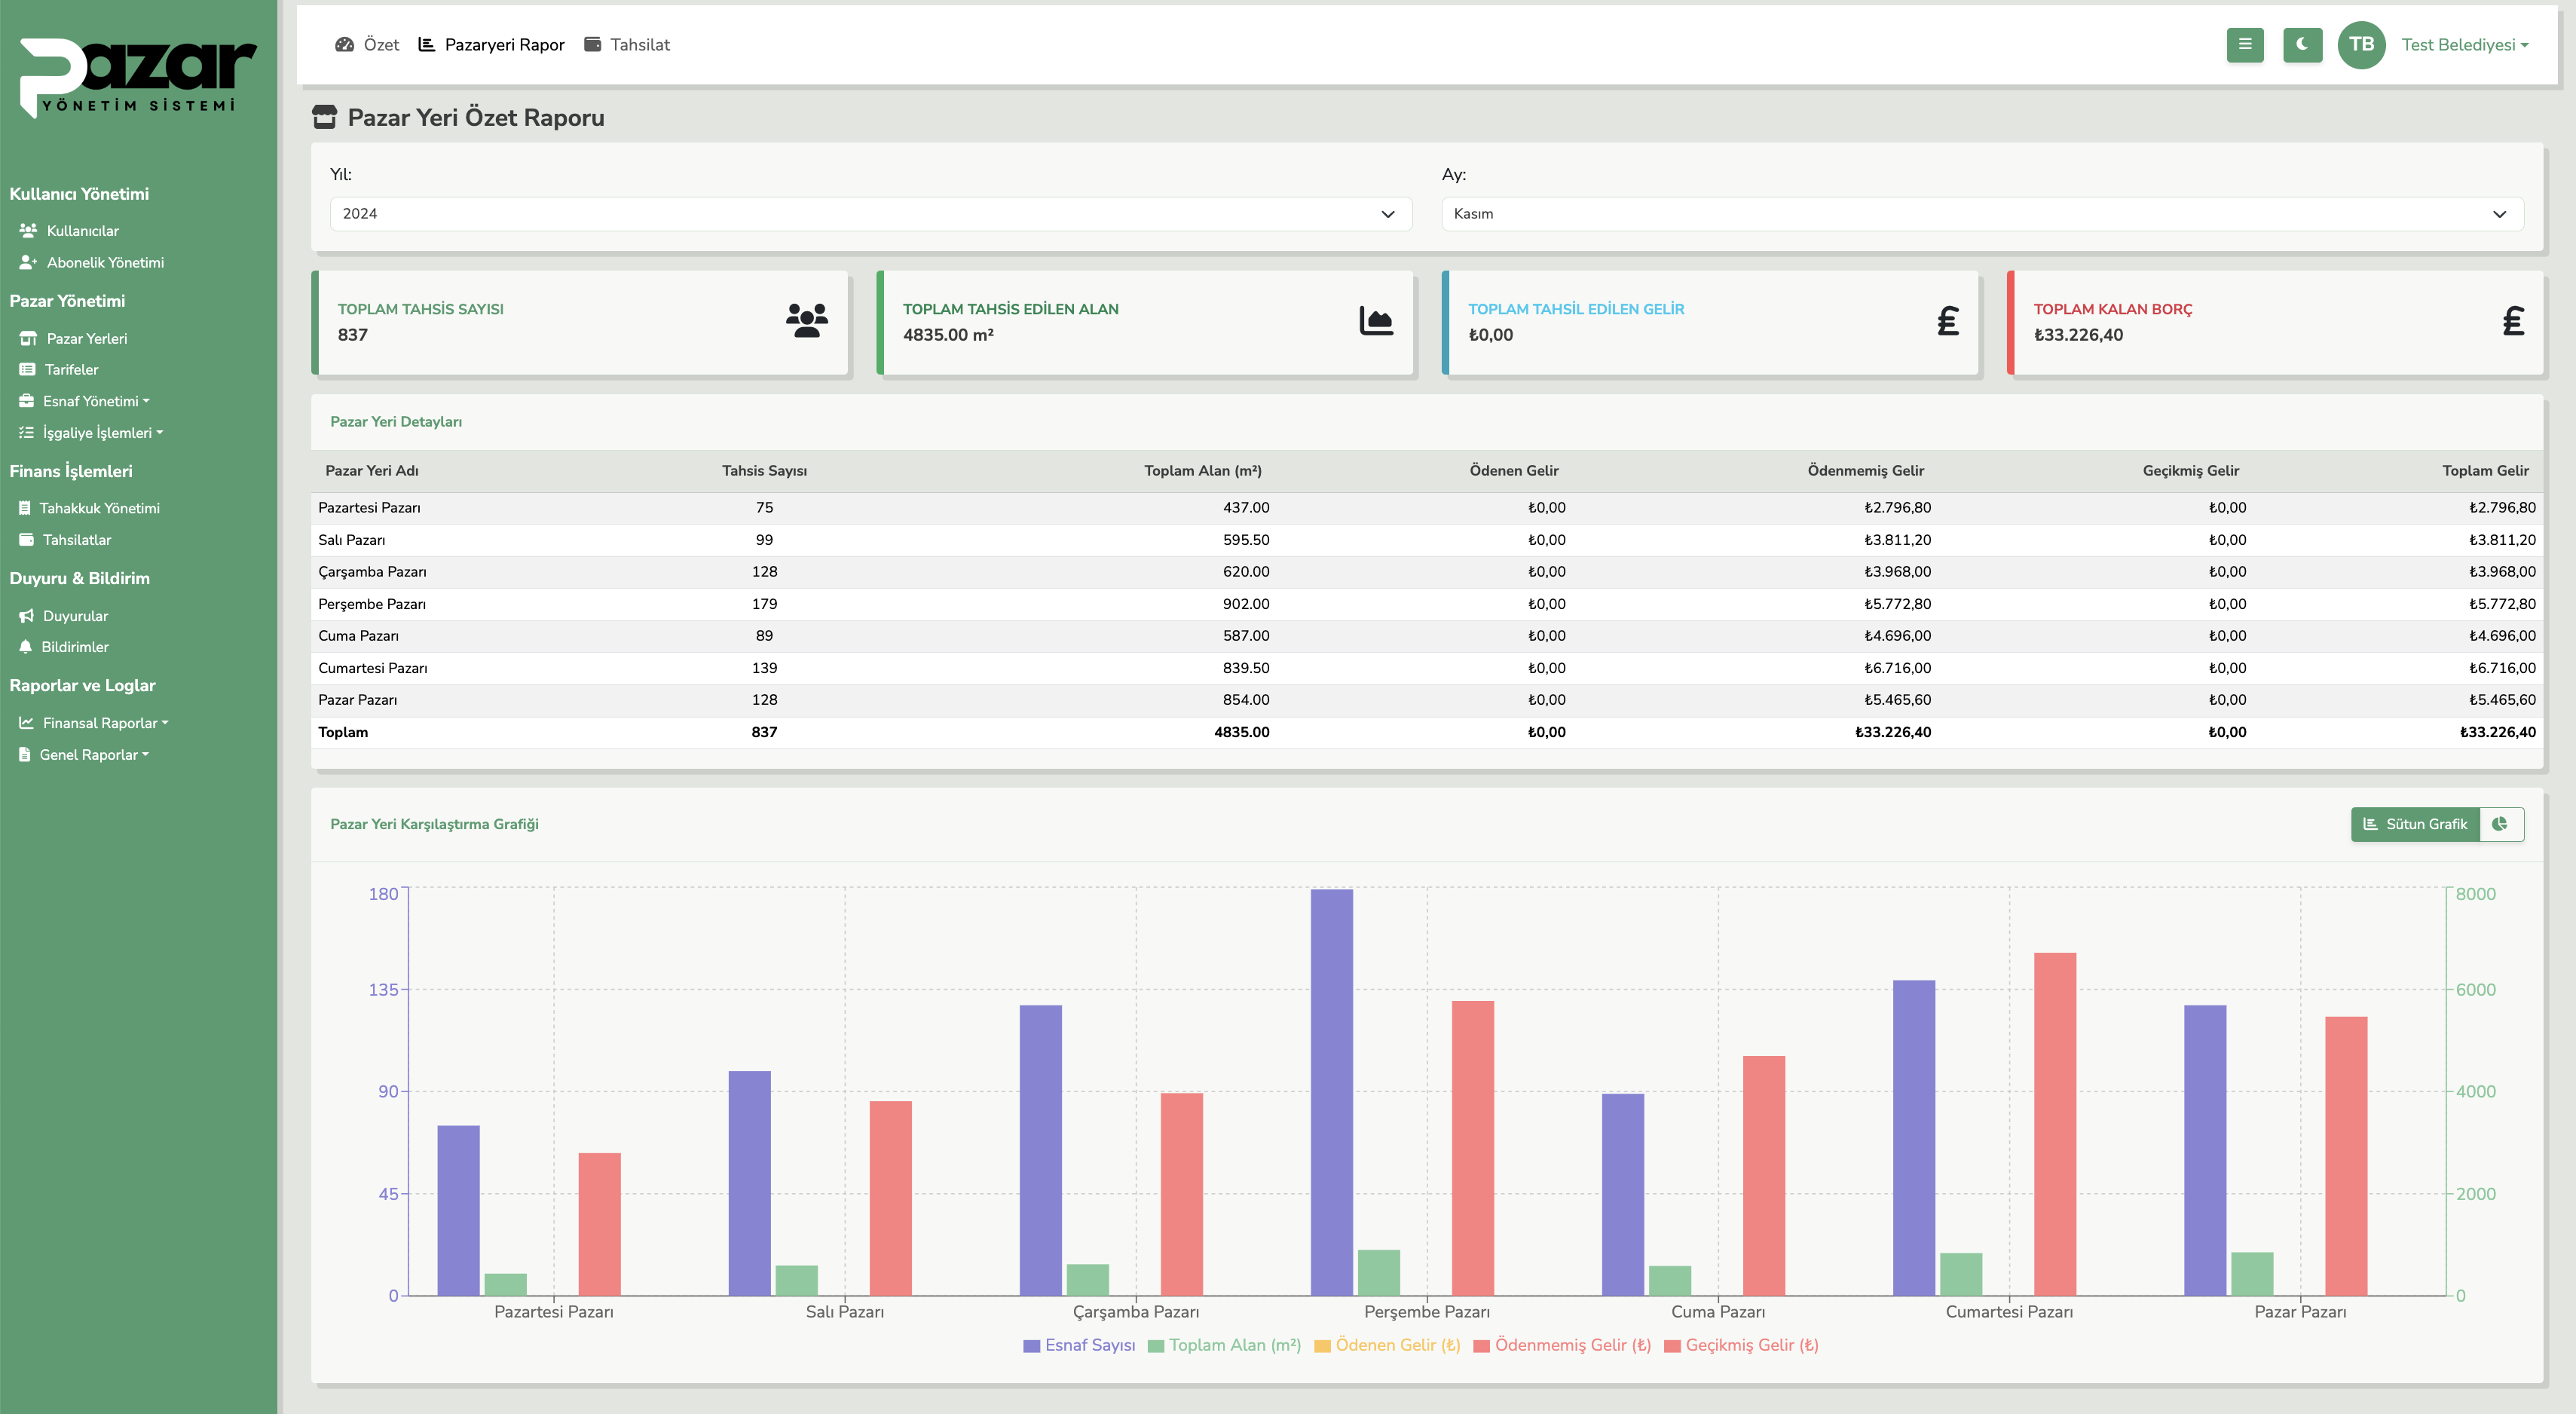Click the Duyurular megaphone icon
2576x1414 pixels.
[26, 616]
